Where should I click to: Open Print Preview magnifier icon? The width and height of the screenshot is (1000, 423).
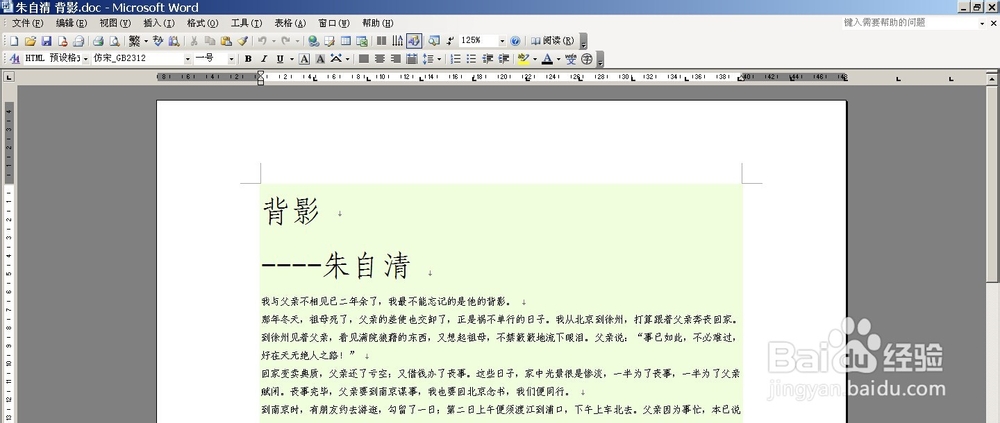click(115, 41)
